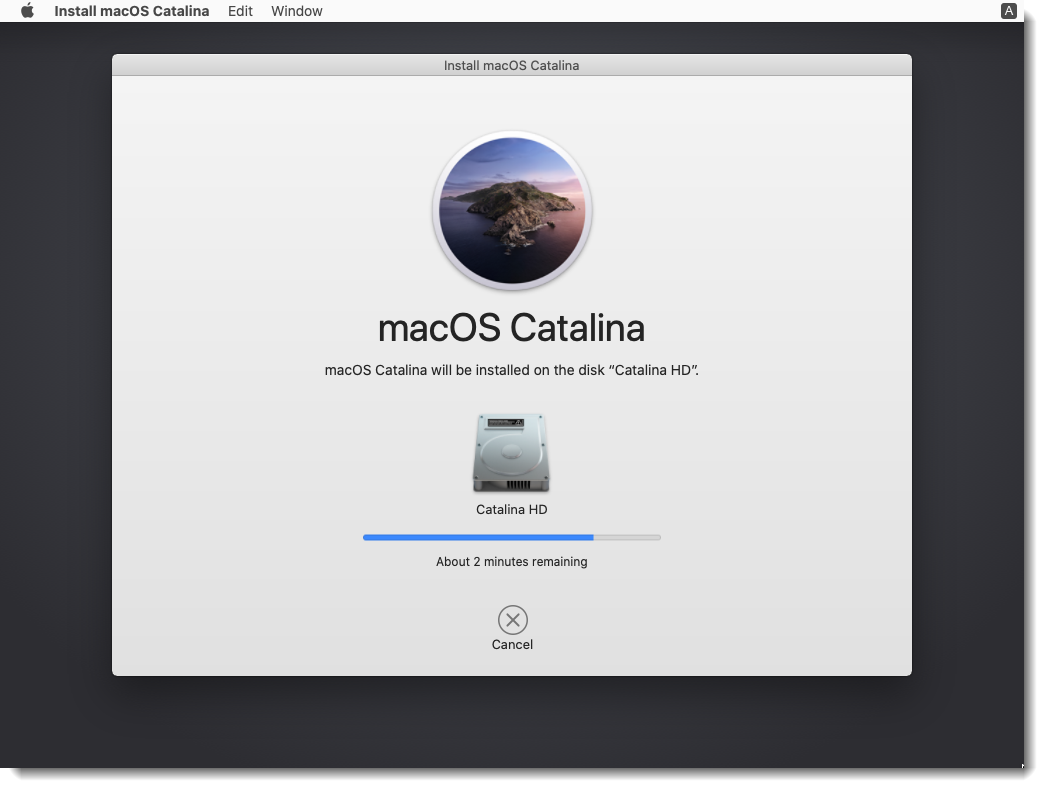Click the Cancel text label

pos(512,645)
